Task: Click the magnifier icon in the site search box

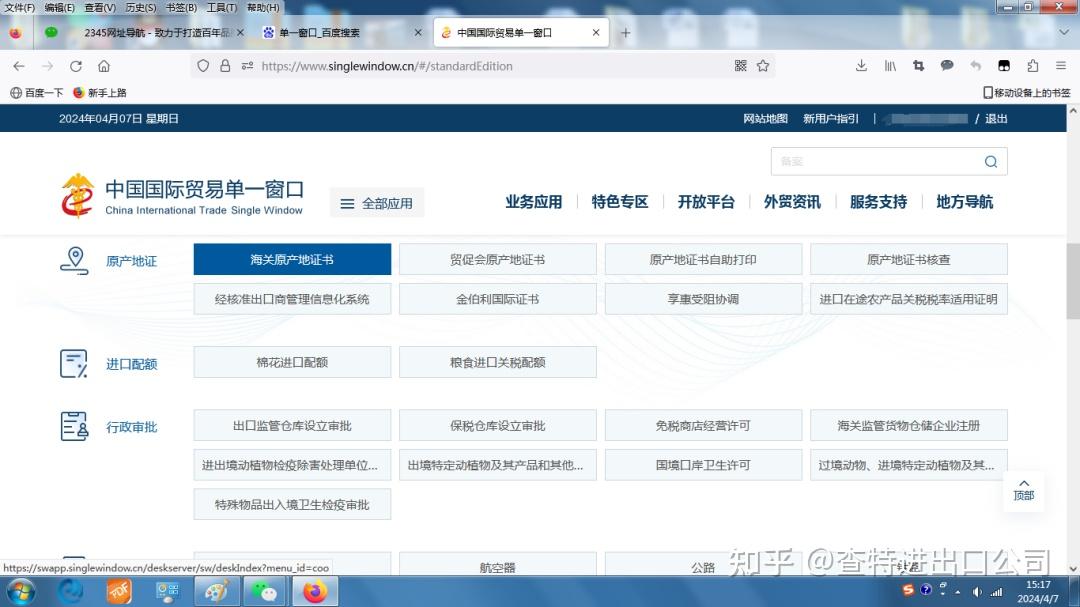Action: 990,161
